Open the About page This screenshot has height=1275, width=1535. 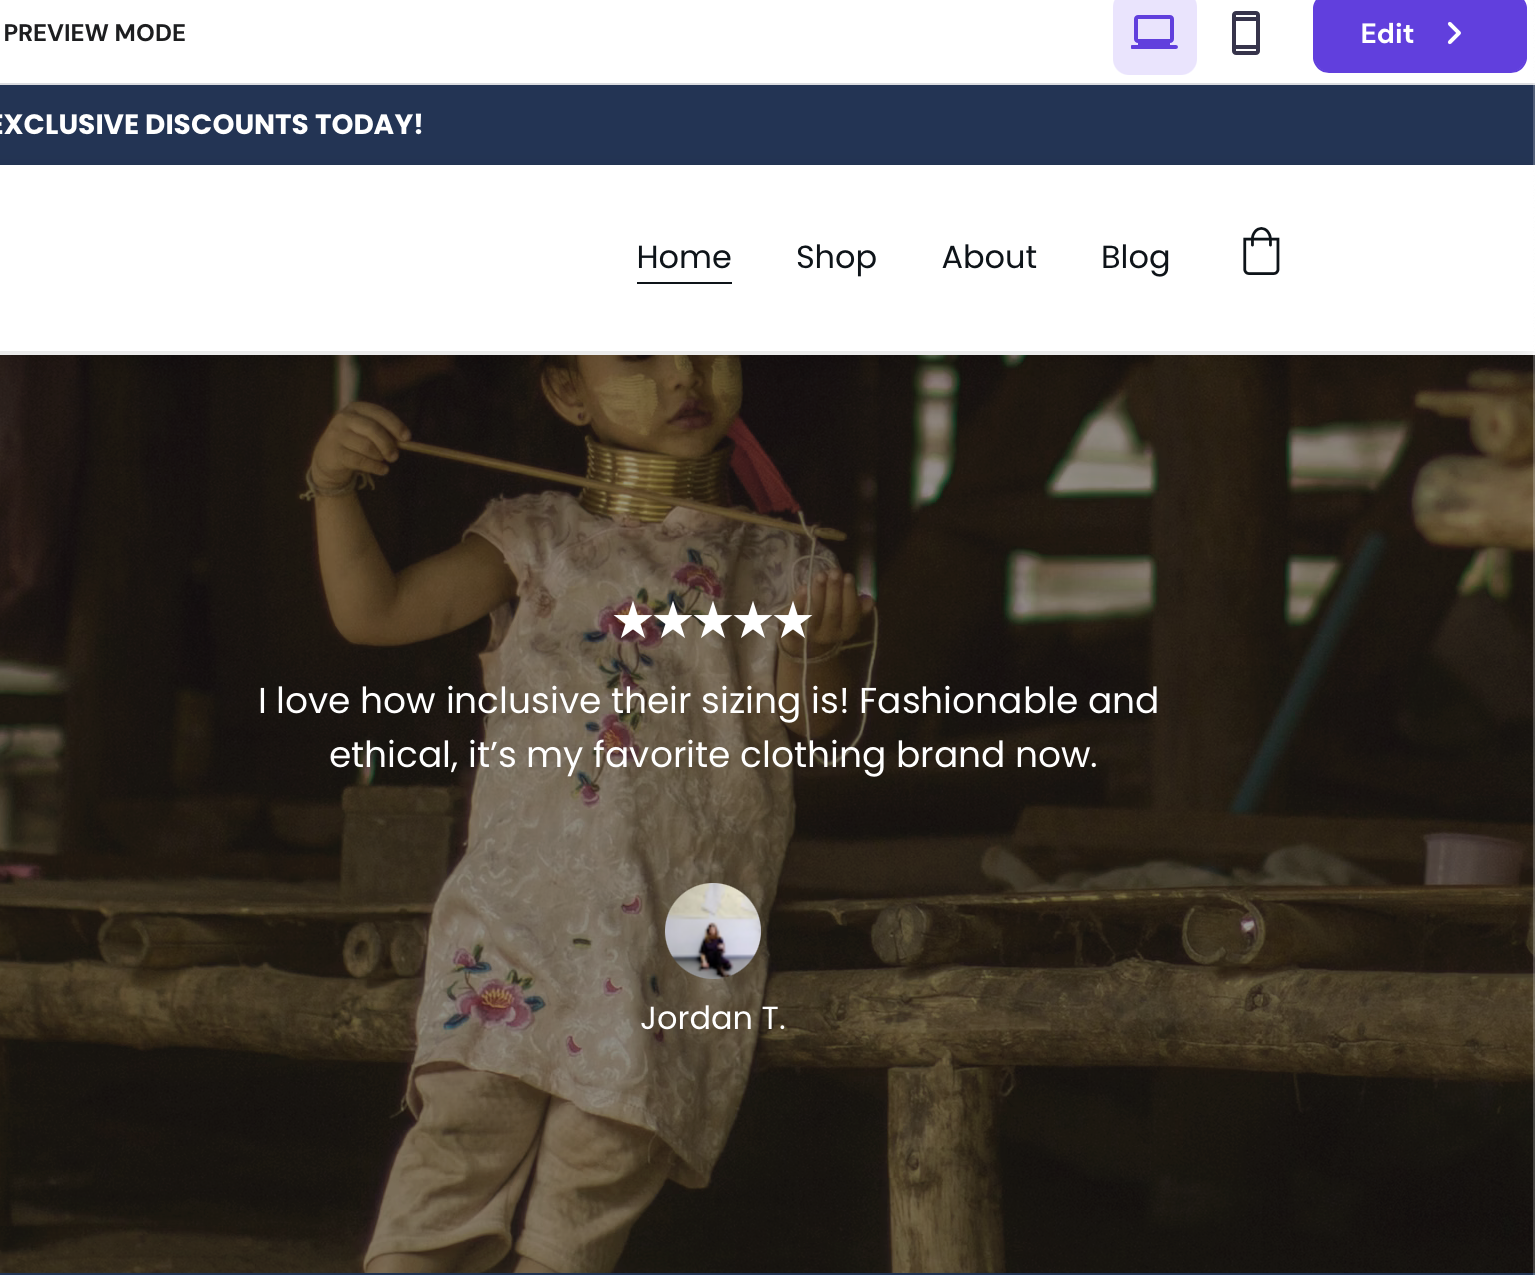point(989,257)
